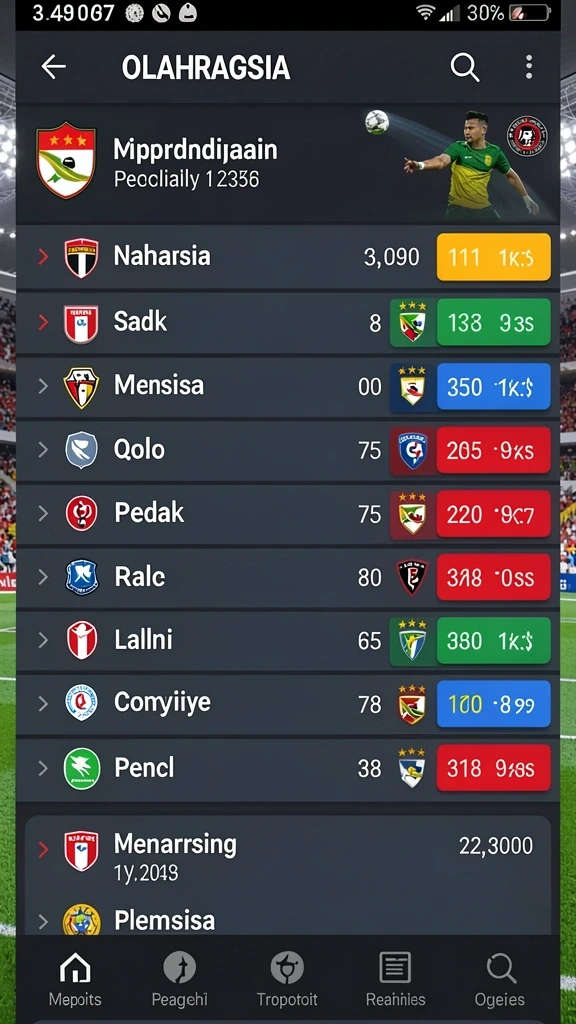Tap the round club badge beside player

tap(527, 136)
